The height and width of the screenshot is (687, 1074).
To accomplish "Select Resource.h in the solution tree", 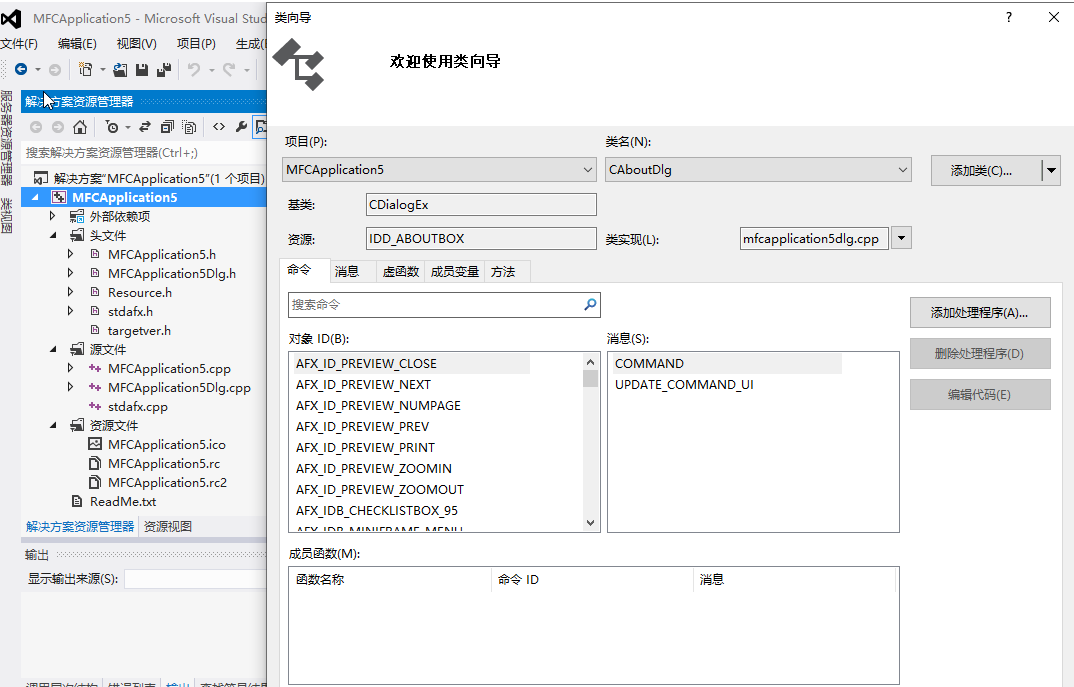I will [140, 292].
